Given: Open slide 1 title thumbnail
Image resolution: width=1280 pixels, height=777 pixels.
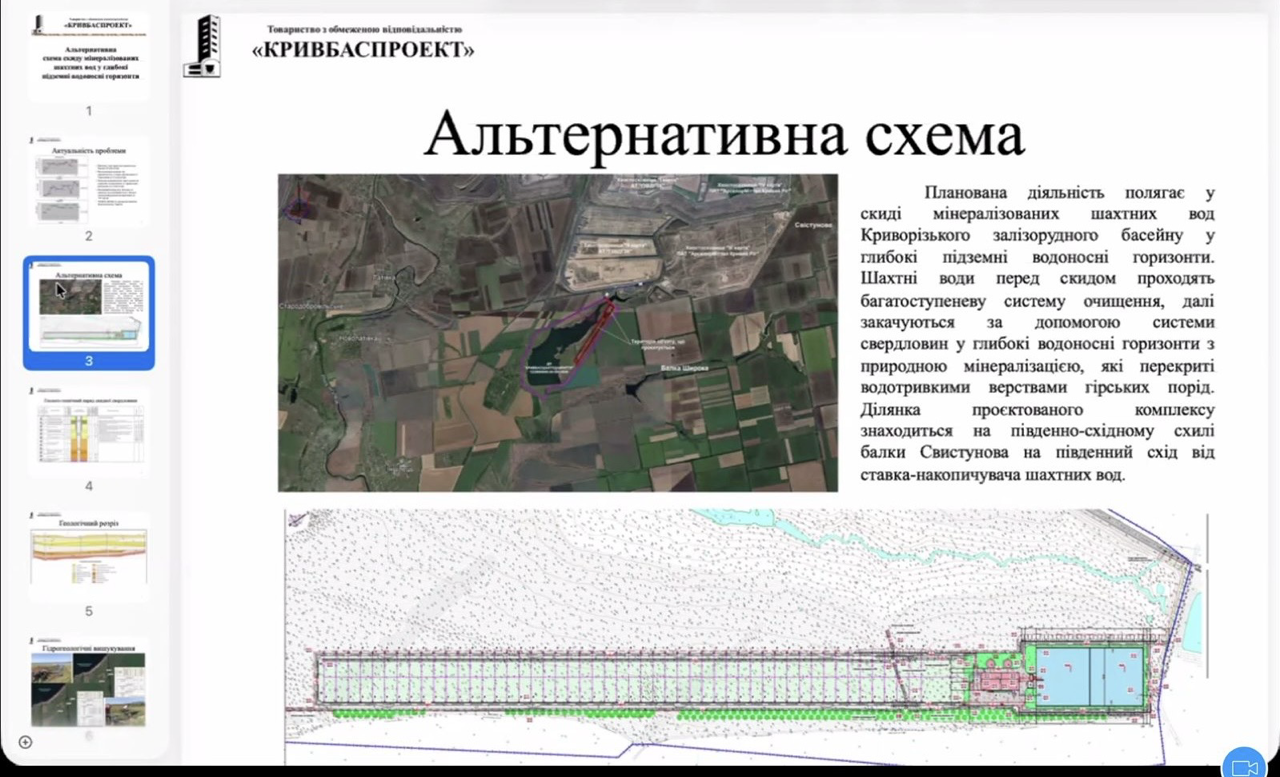Looking at the screenshot, I should coord(89,57).
